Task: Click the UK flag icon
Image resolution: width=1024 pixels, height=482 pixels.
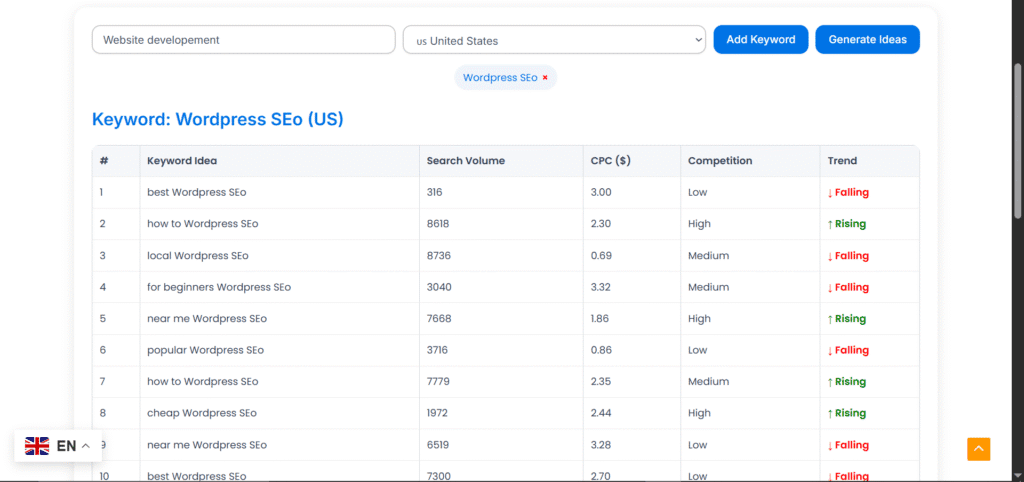Action: [37, 446]
